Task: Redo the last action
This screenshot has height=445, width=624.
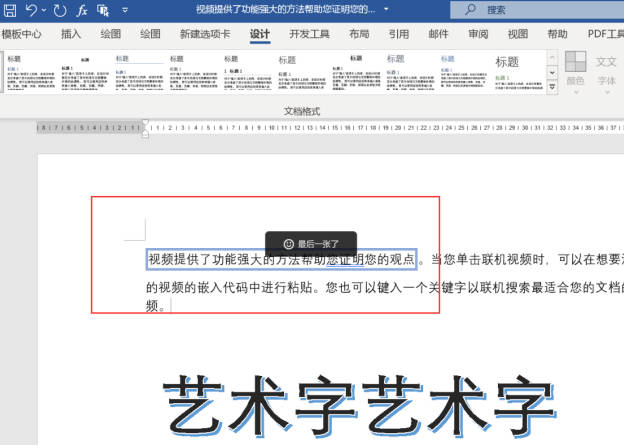Action: (60, 10)
